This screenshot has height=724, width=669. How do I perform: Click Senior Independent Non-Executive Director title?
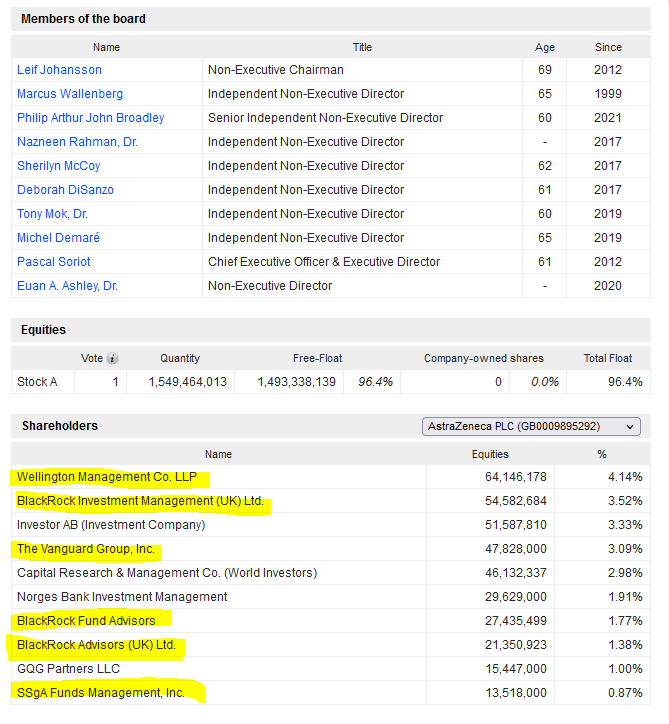click(x=325, y=118)
